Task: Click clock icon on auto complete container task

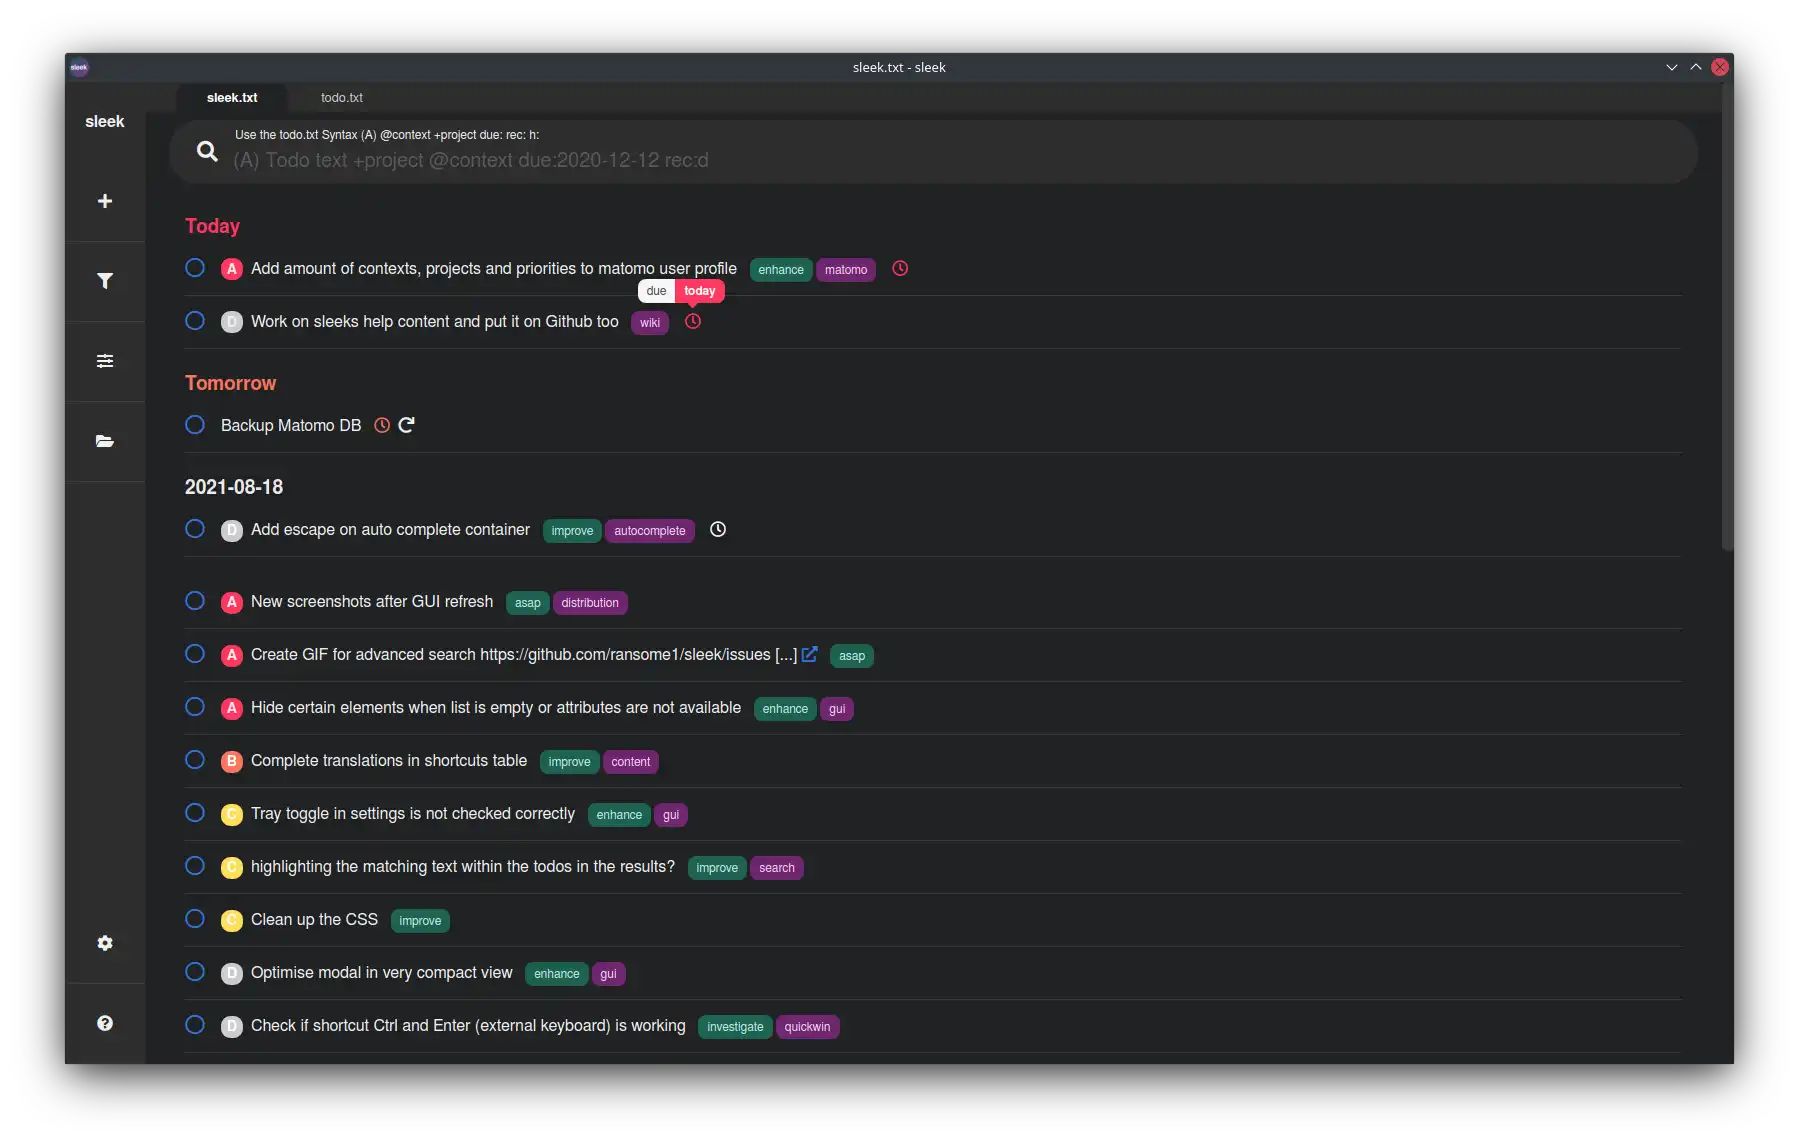Action: point(718,529)
